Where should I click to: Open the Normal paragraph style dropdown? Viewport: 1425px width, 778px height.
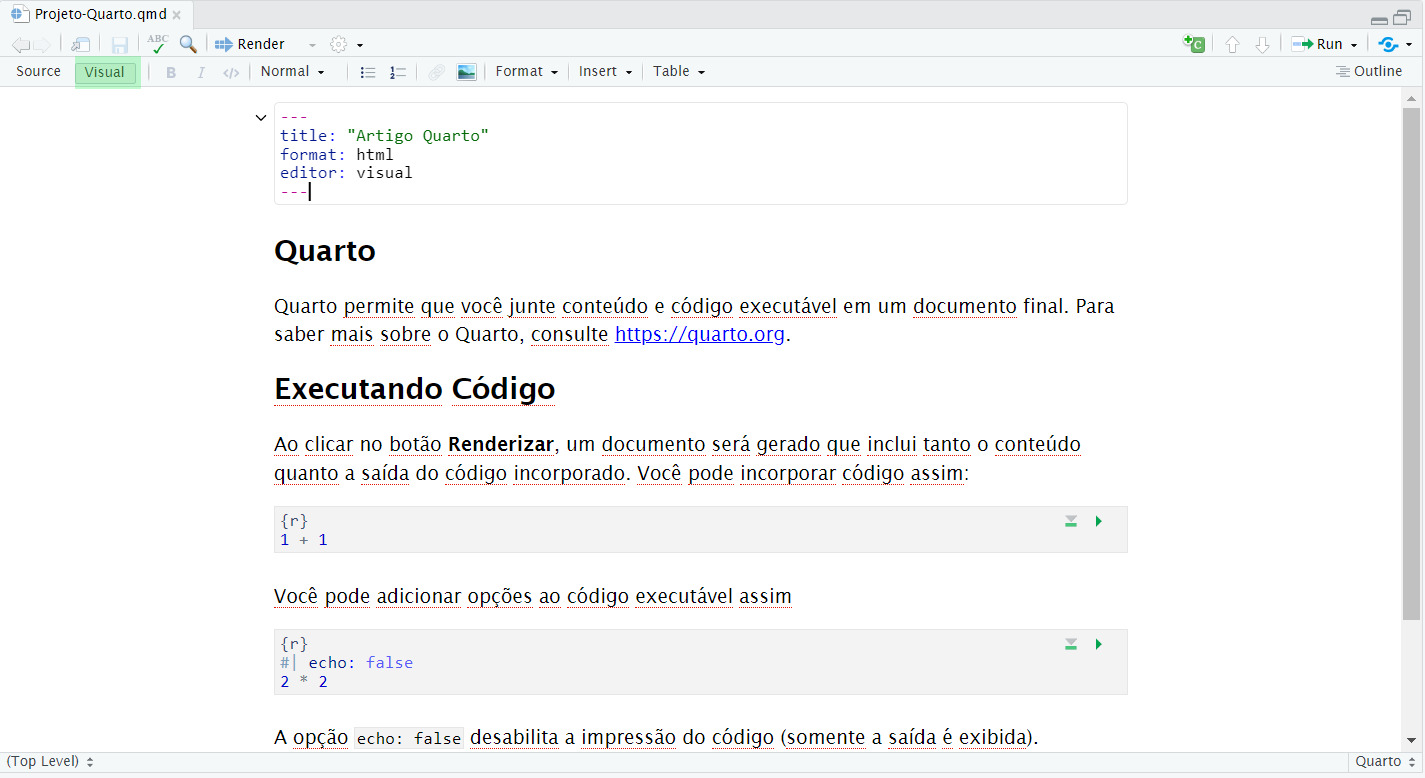(293, 71)
